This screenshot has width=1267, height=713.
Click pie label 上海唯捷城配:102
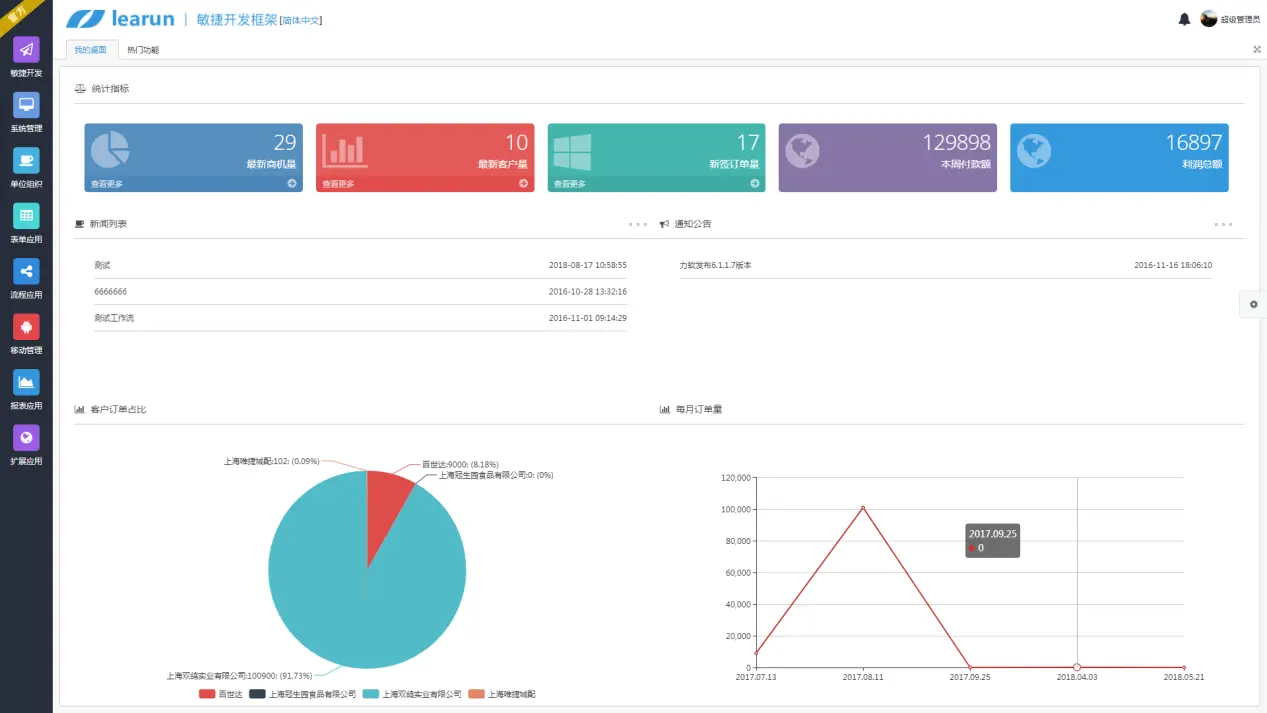272,461
